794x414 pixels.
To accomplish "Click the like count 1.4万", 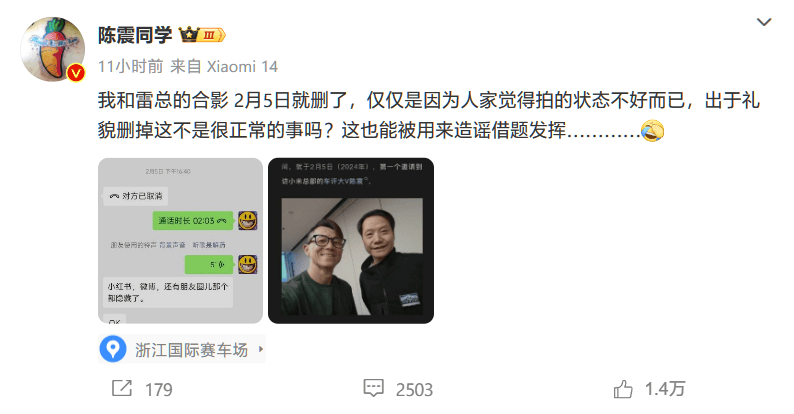I will [x=665, y=389].
